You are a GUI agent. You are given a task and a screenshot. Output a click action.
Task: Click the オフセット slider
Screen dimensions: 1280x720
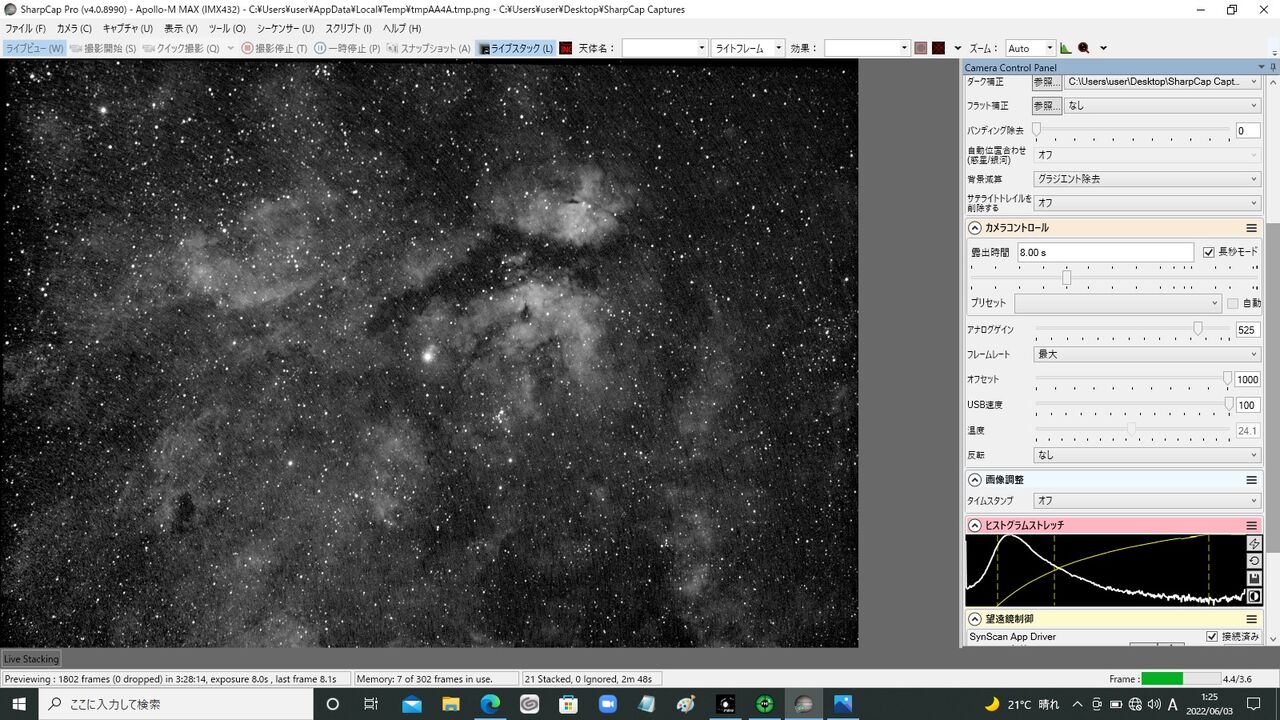(x=1132, y=379)
